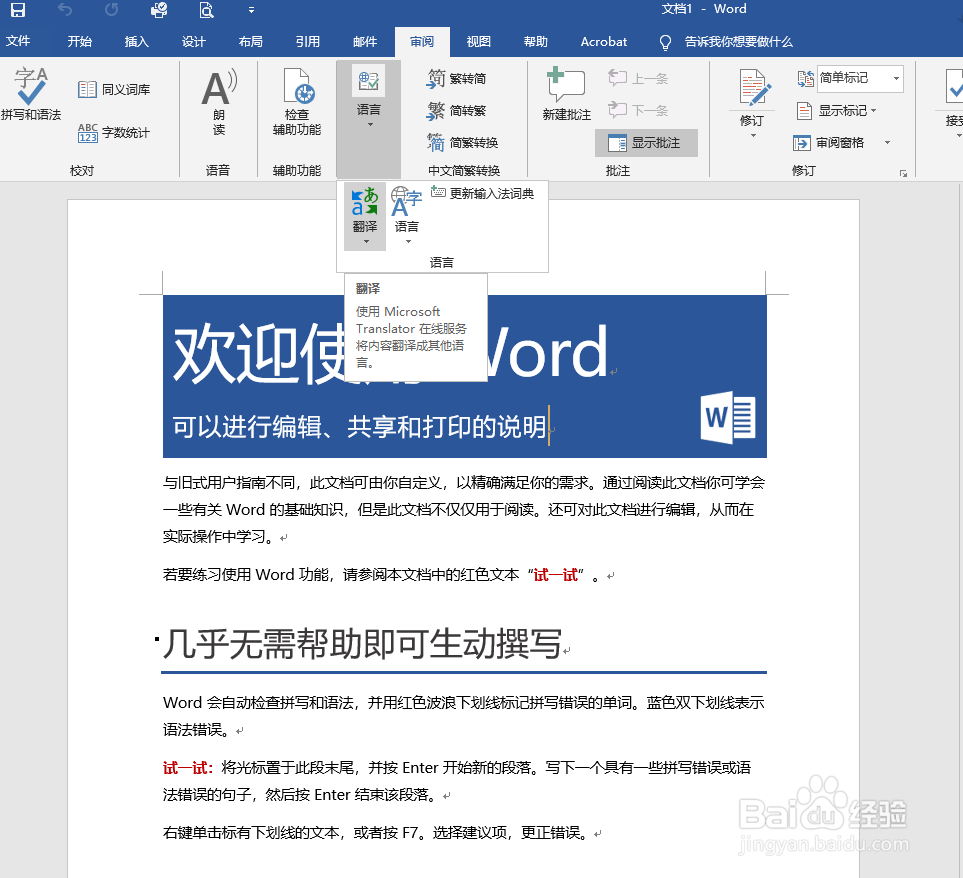
Task: Open the 文件 tab
Action: (x=18, y=41)
